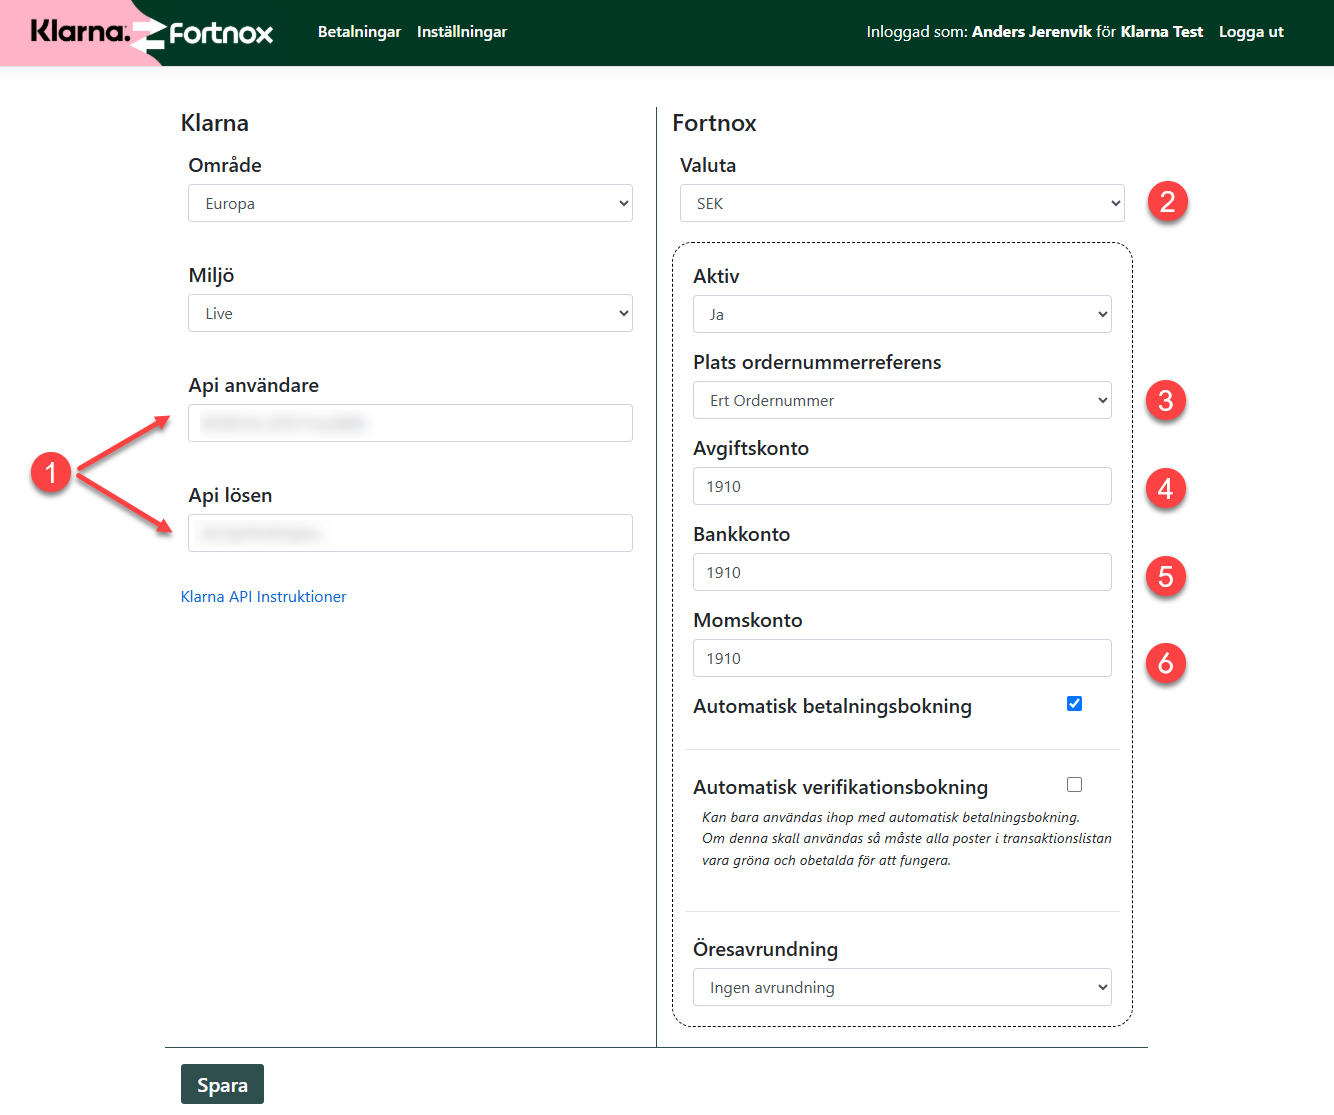1334x1115 pixels.
Task: Click the 'Anders Jerenvik' user name text
Action: [1032, 32]
